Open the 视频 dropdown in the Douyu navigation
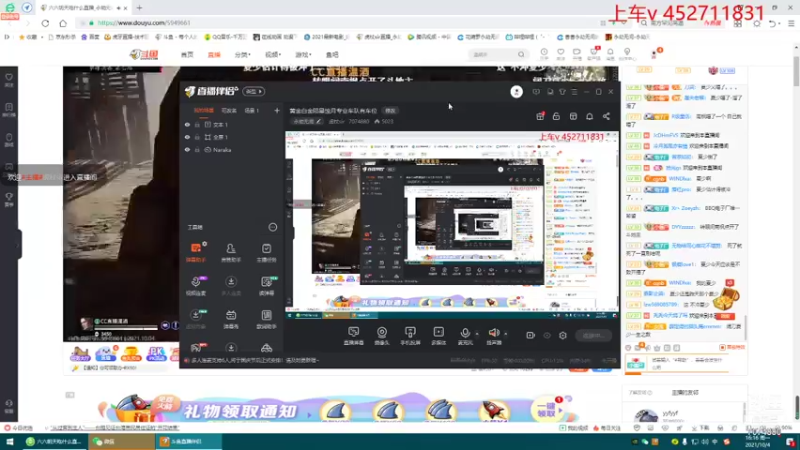The width and height of the screenshot is (800, 450). click(x=273, y=55)
